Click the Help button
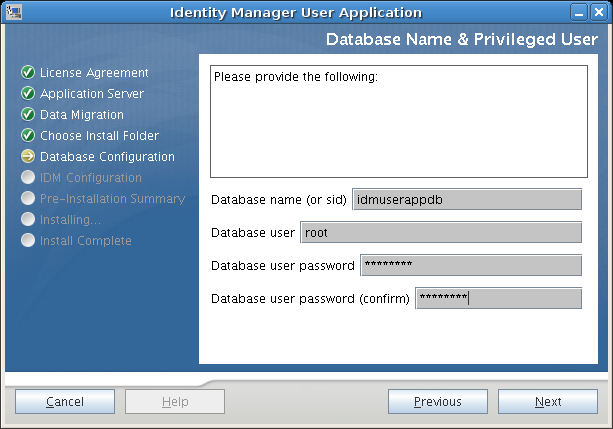 (175, 402)
